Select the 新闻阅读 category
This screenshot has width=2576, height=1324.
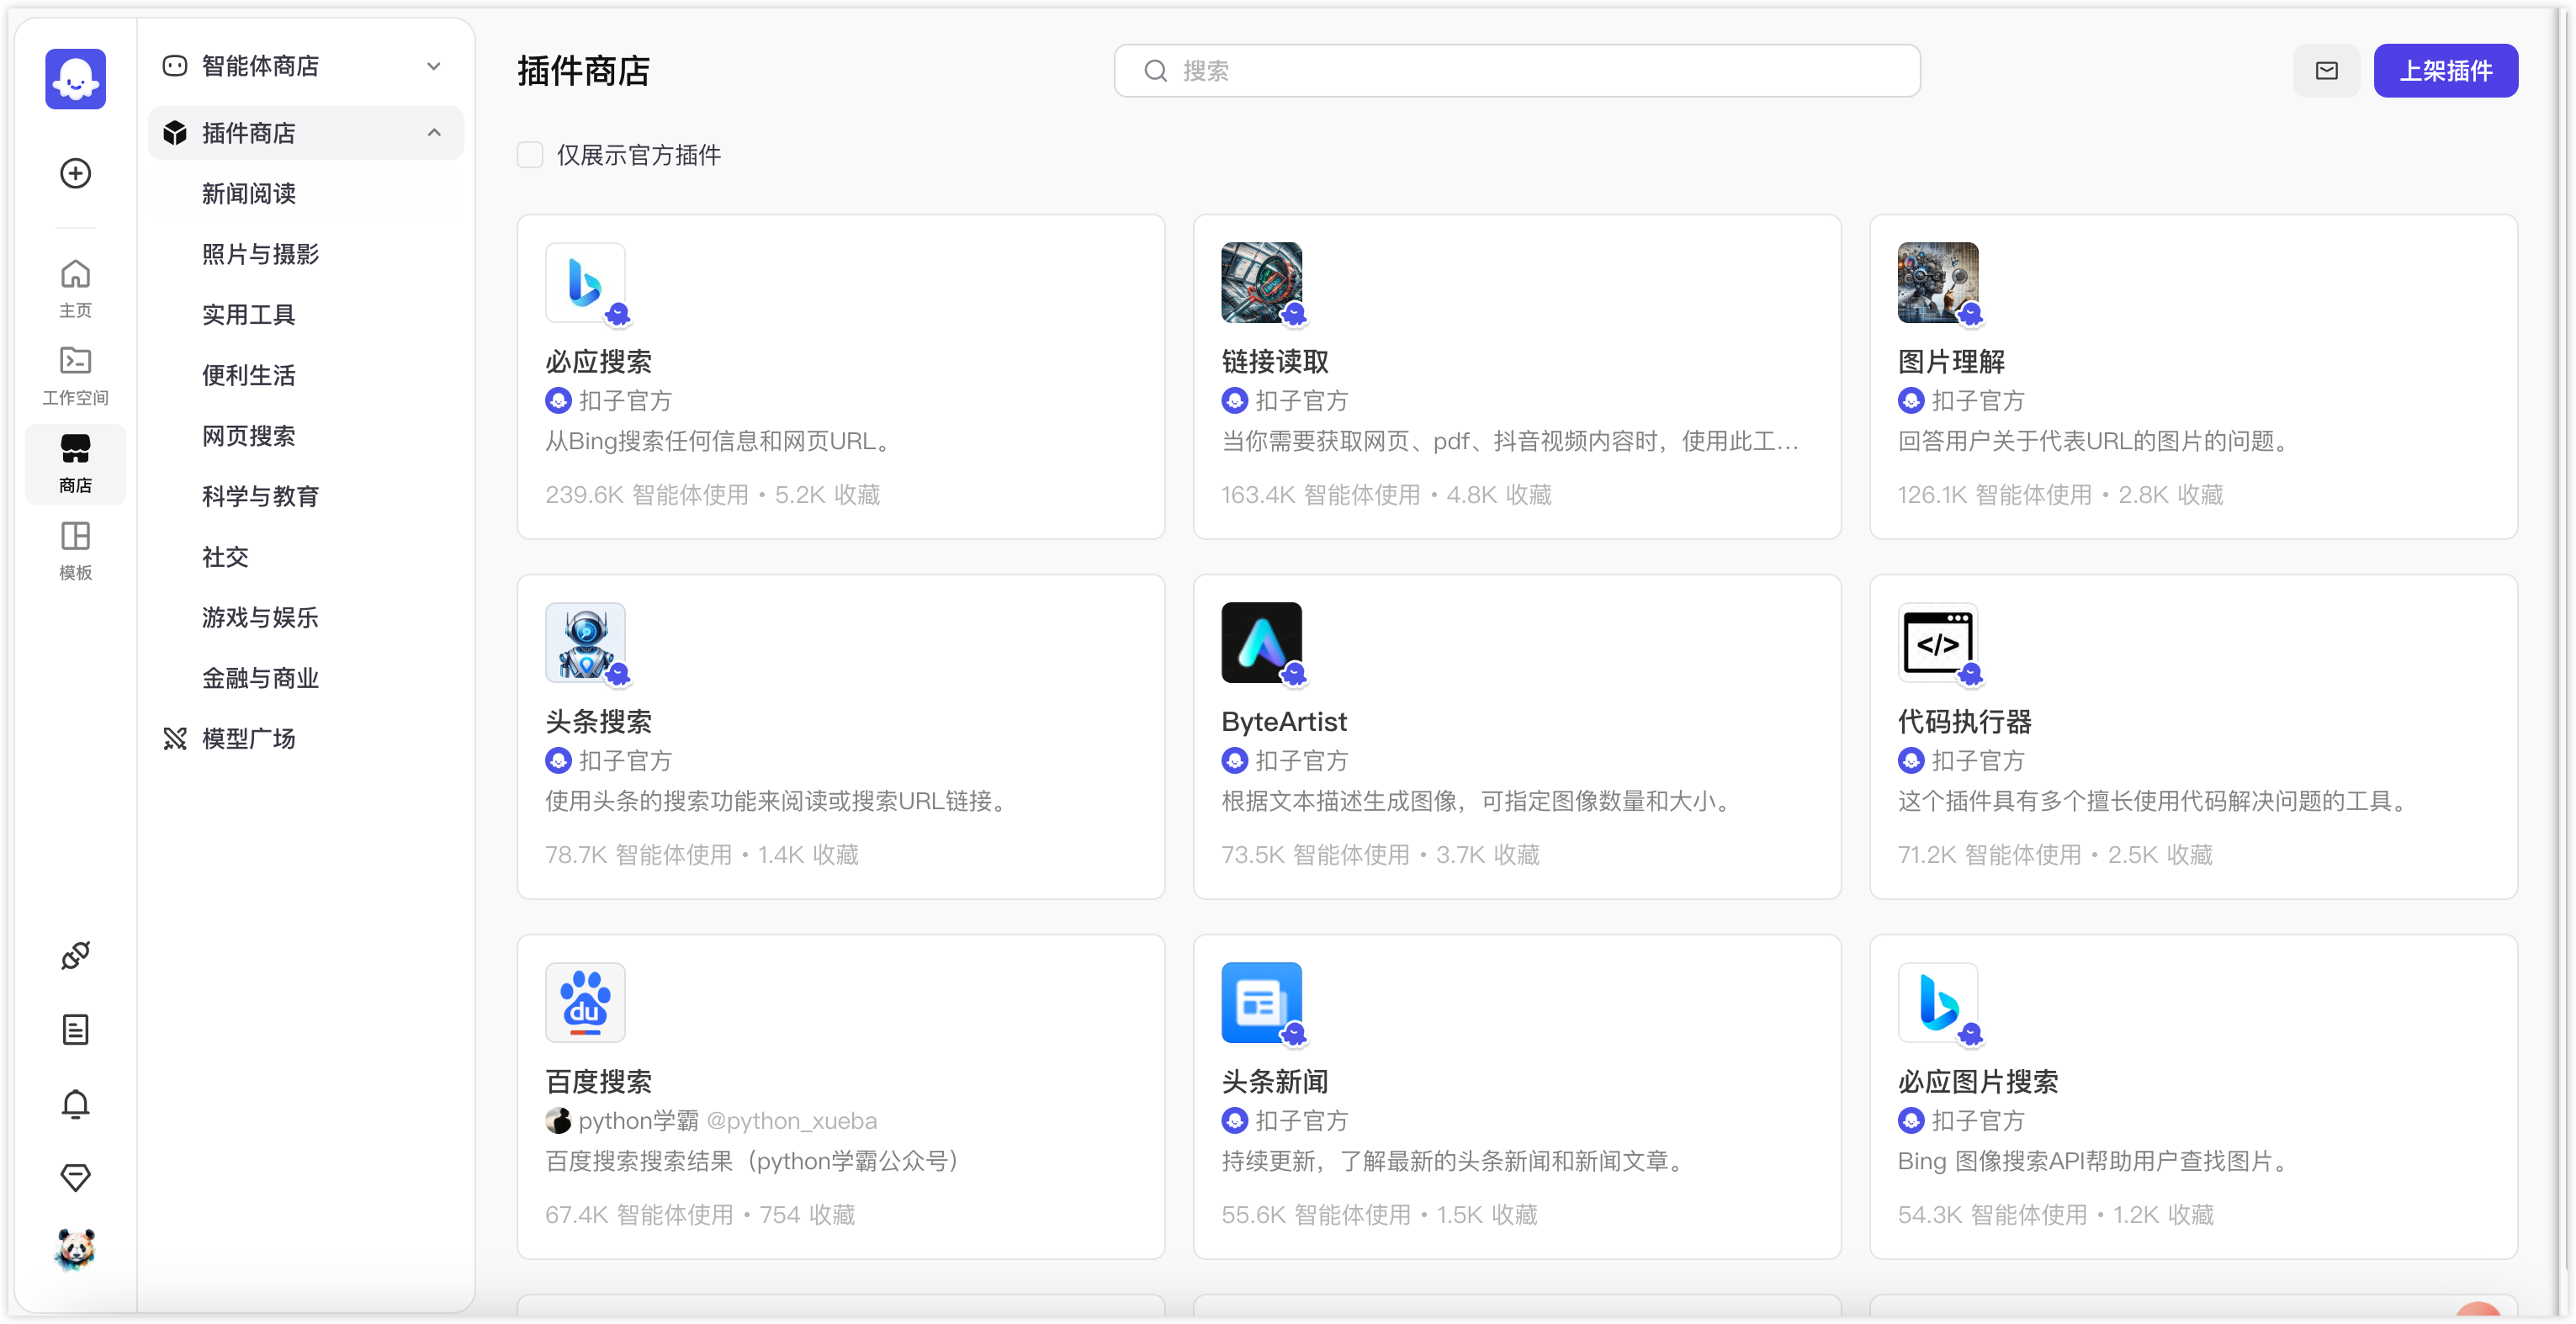pyautogui.click(x=249, y=193)
